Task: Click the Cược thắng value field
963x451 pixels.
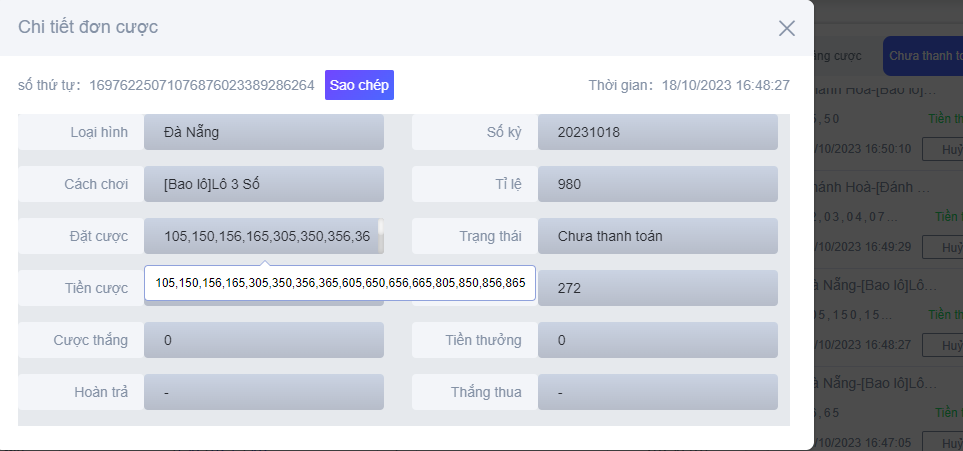Action: click(x=263, y=340)
